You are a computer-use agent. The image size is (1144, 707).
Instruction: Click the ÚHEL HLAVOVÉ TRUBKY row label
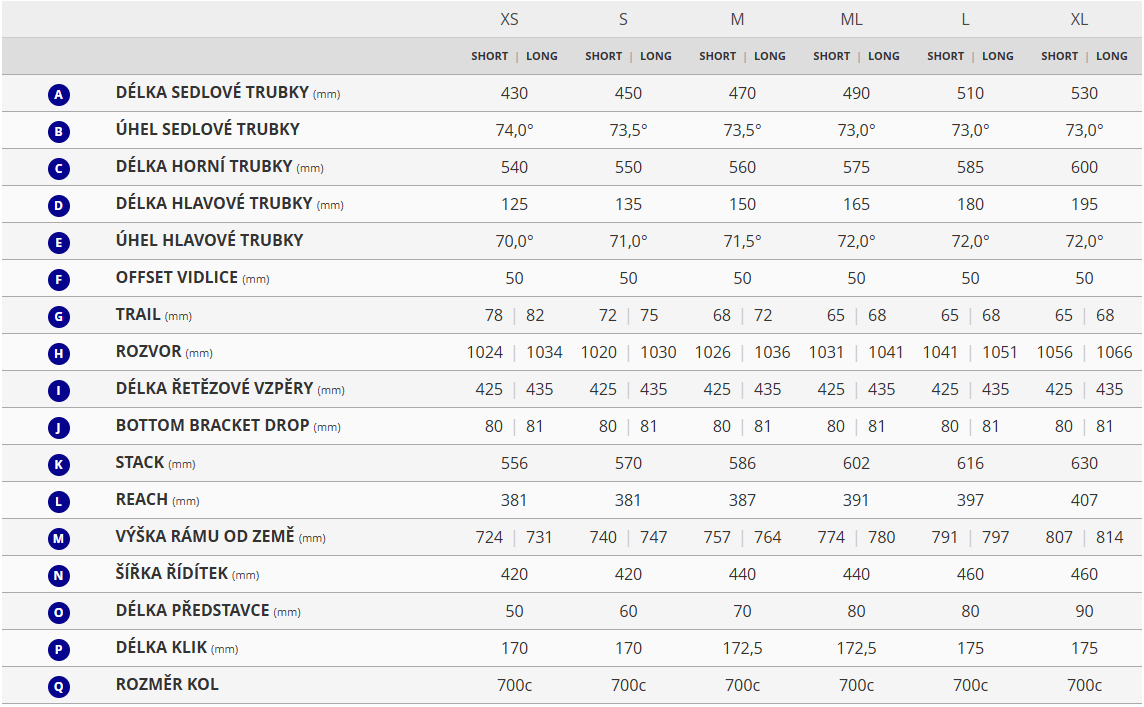tap(209, 240)
